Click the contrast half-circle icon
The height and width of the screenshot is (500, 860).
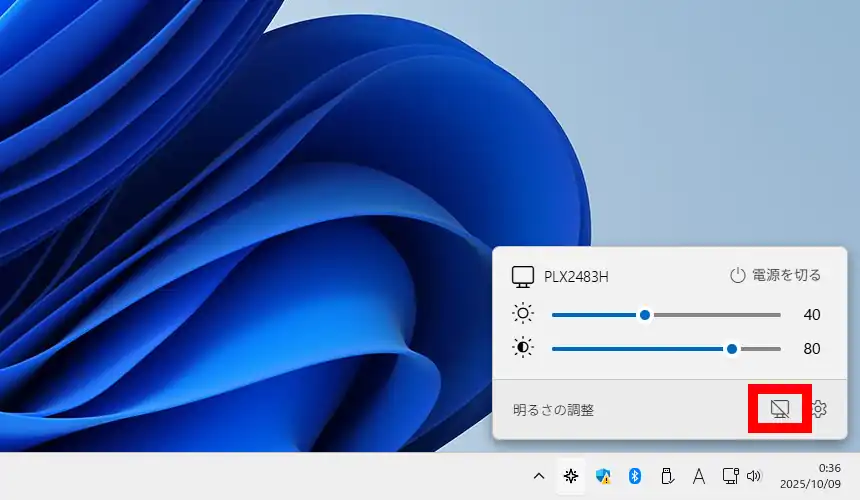click(523, 348)
